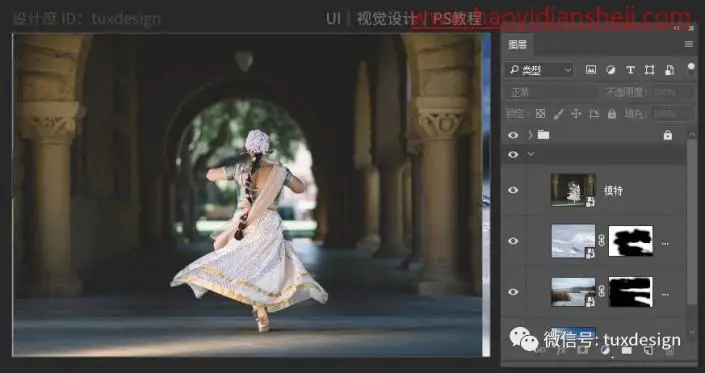Select the snow mountain layer mask thumbnail

[x=630, y=241]
